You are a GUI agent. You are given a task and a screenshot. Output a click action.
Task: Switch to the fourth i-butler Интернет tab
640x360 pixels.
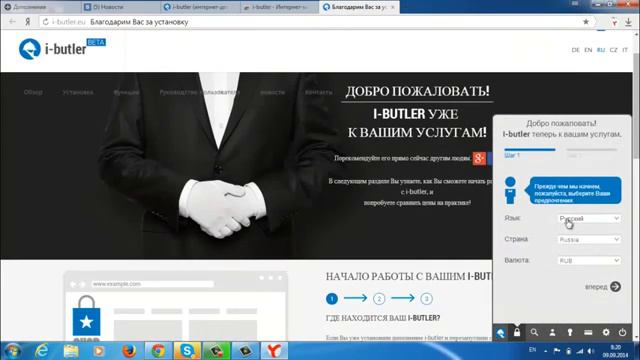coord(280,7)
